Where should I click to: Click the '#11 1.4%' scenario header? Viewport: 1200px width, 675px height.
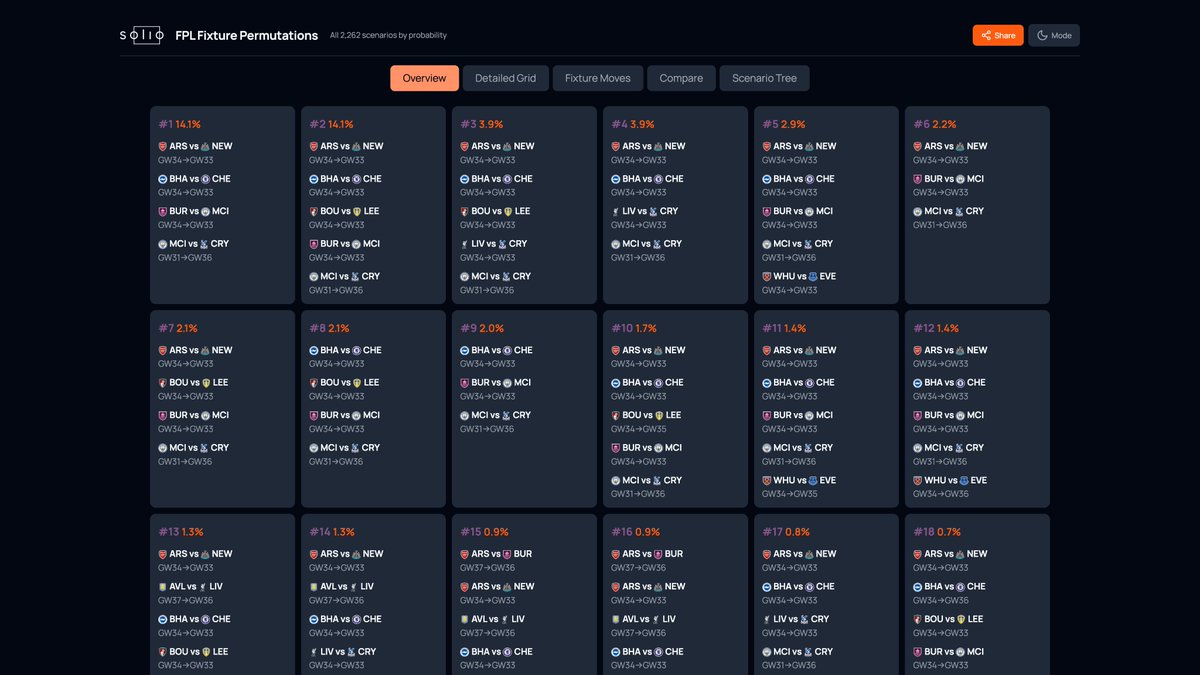click(784, 328)
